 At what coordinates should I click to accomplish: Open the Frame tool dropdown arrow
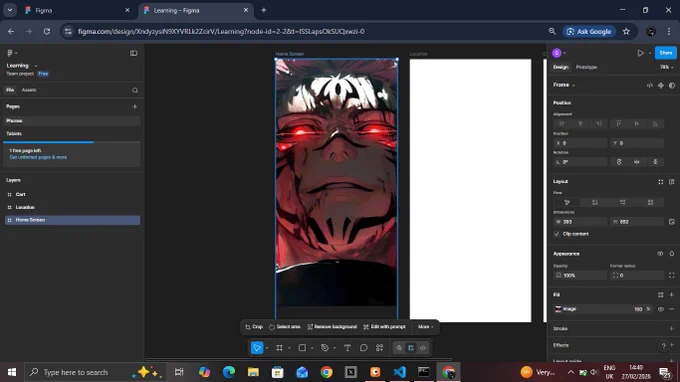(x=289, y=348)
